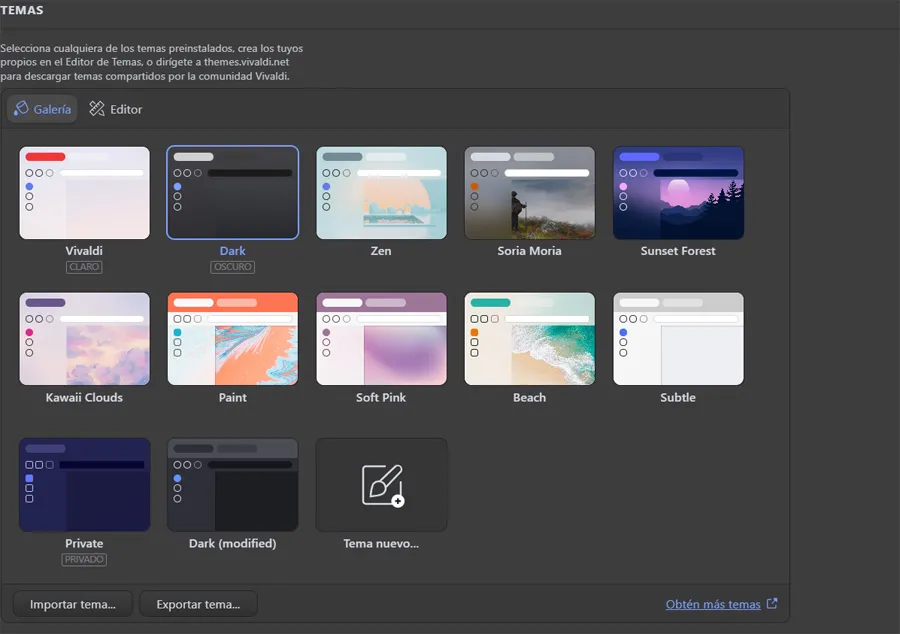This screenshot has width=900, height=634.
Task: Choose the Paint theme thumbnail
Action: pyautogui.click(x=232, y=339)
